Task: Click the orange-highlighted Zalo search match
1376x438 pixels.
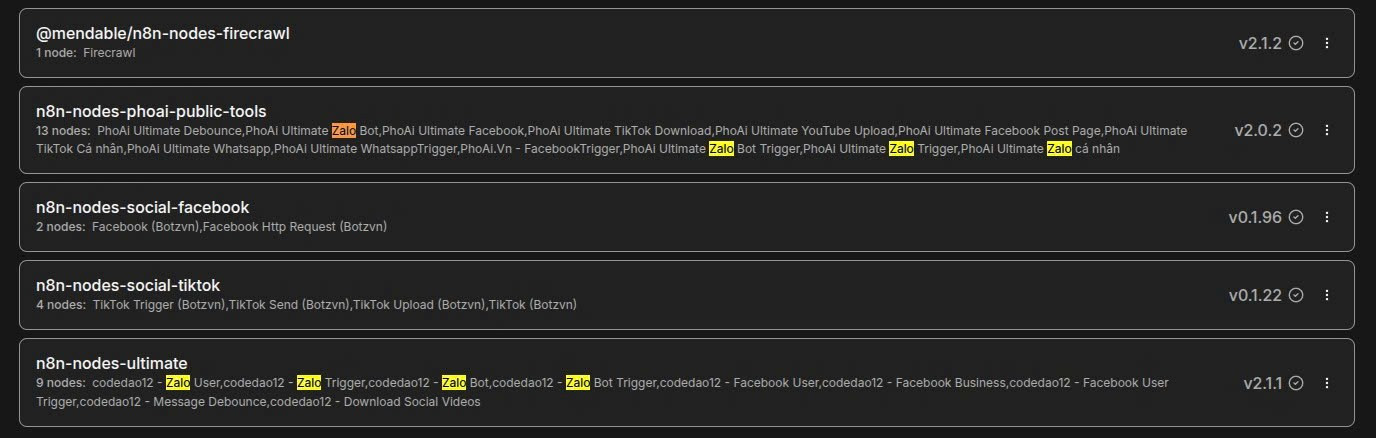Action: [x=344, y=130]
